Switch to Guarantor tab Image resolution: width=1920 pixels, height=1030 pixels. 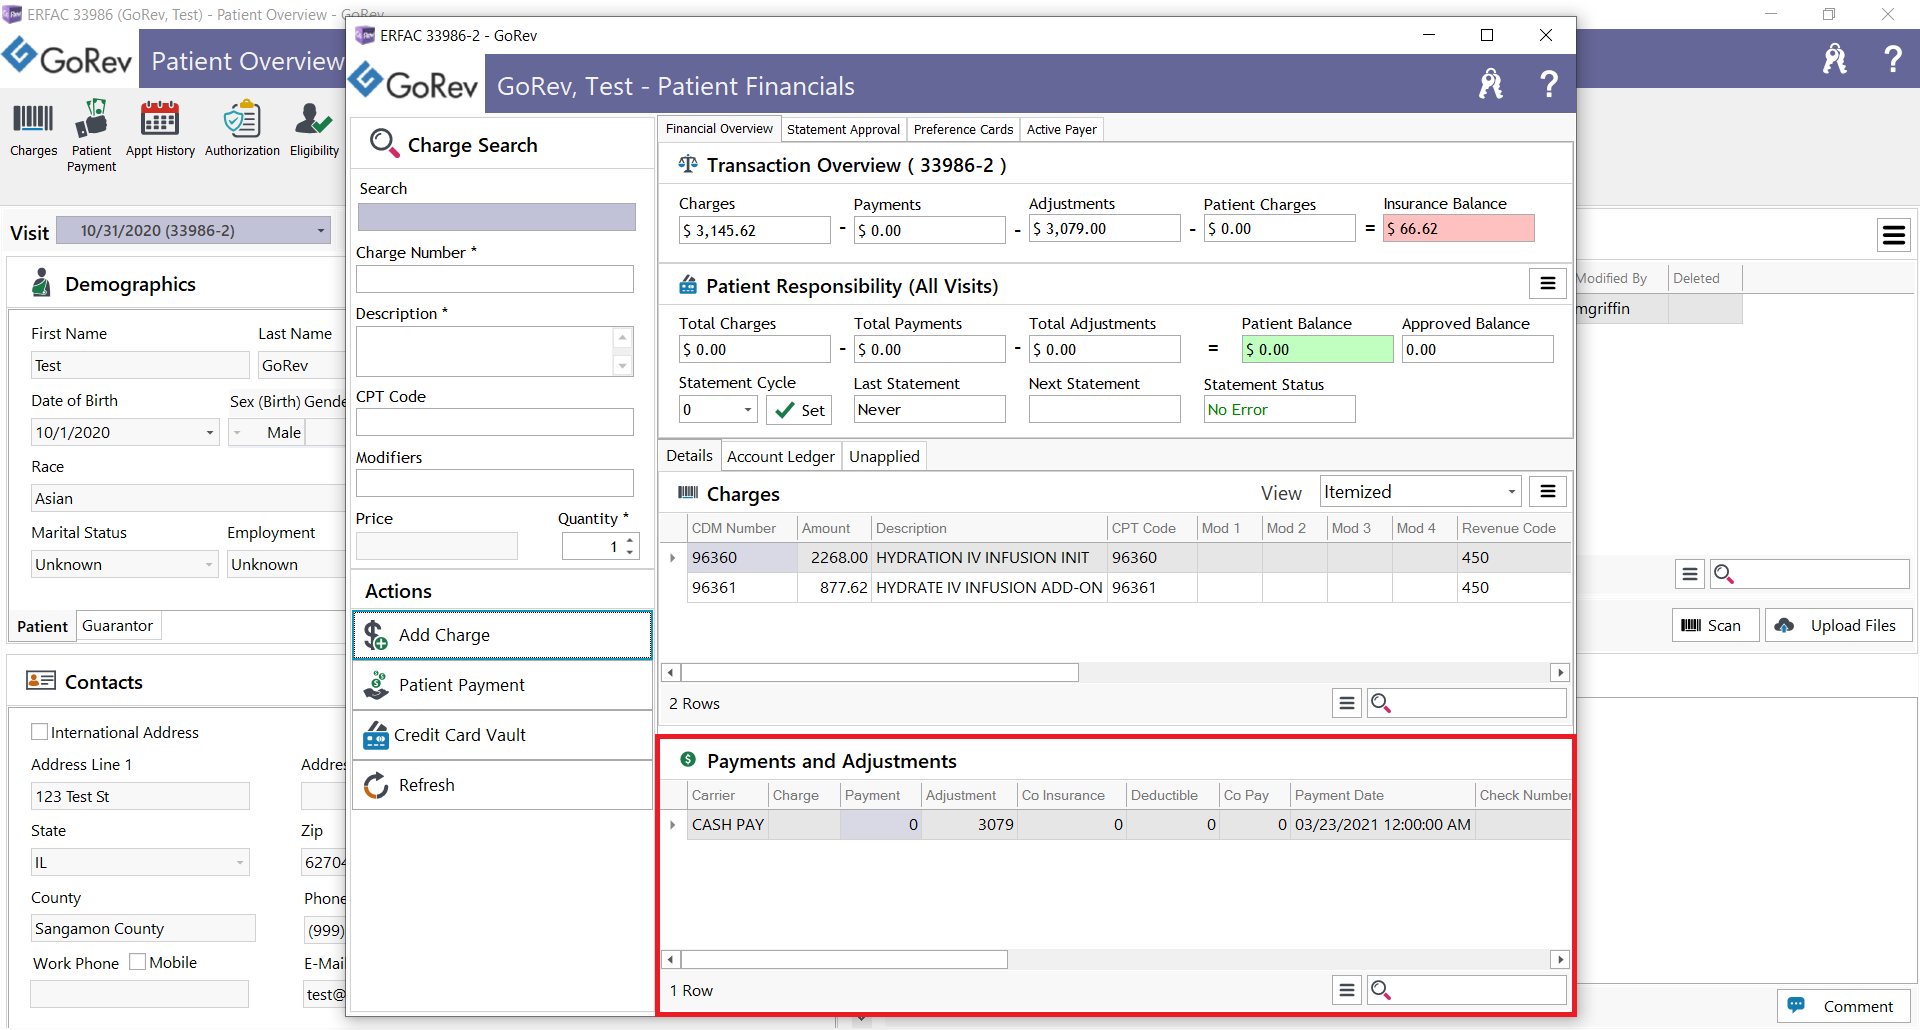tap(117, 625)
